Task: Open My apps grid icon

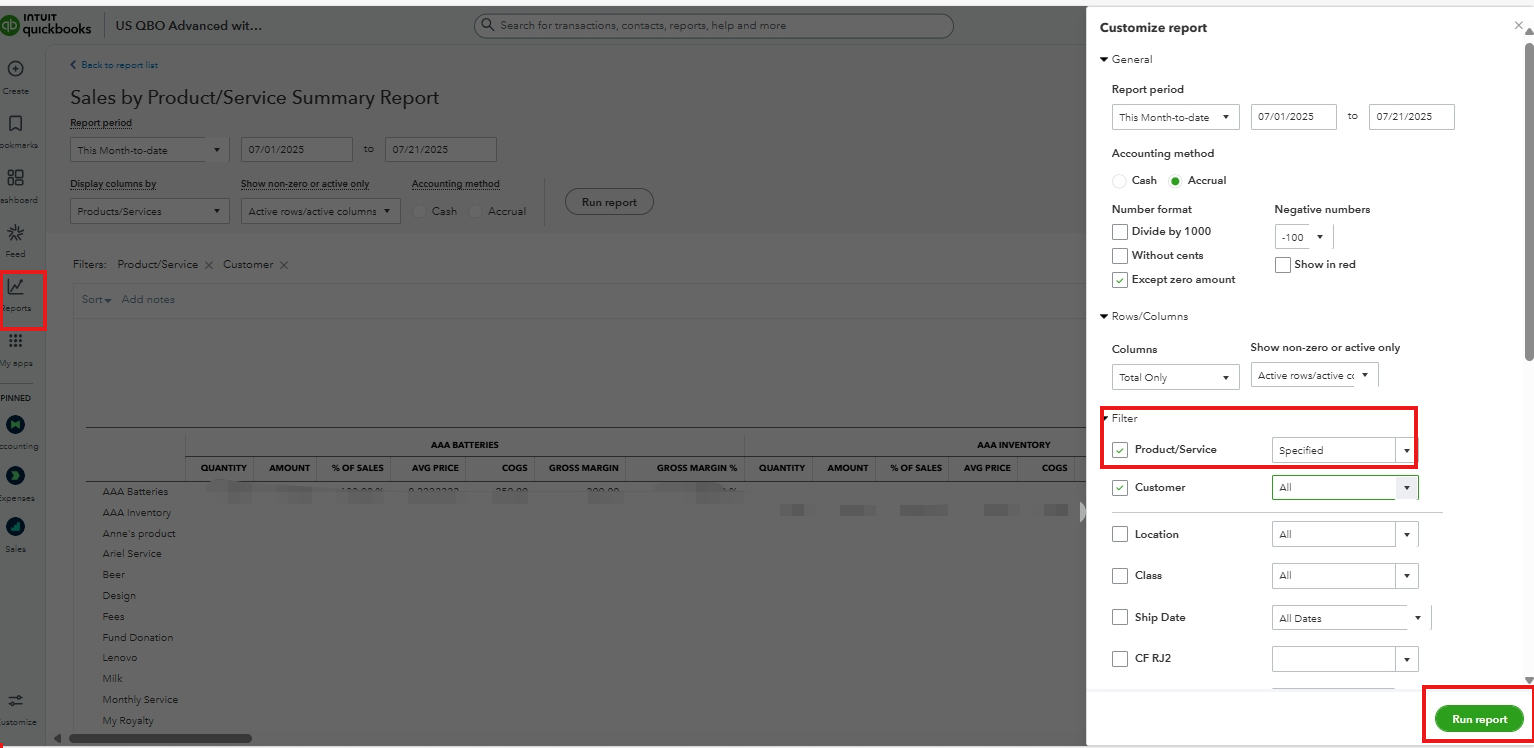Action: (x=15, y=341)
